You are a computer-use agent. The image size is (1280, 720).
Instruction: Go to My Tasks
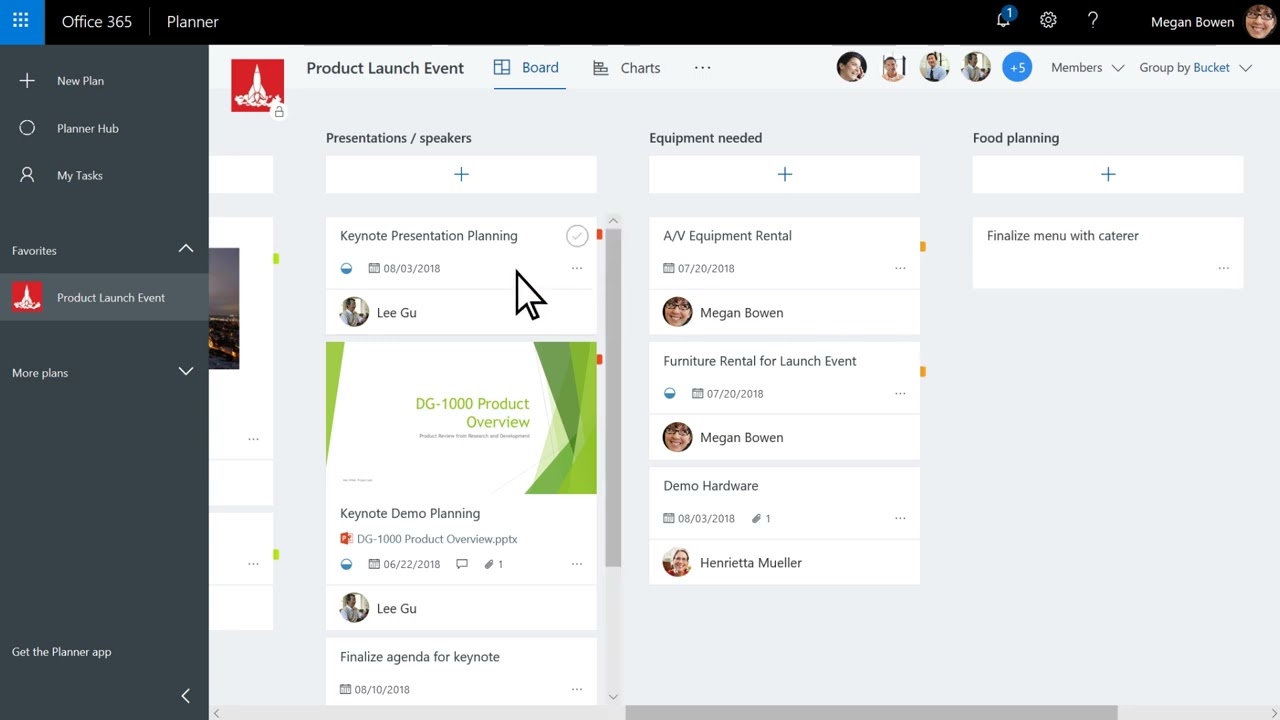tap(80, 175)
